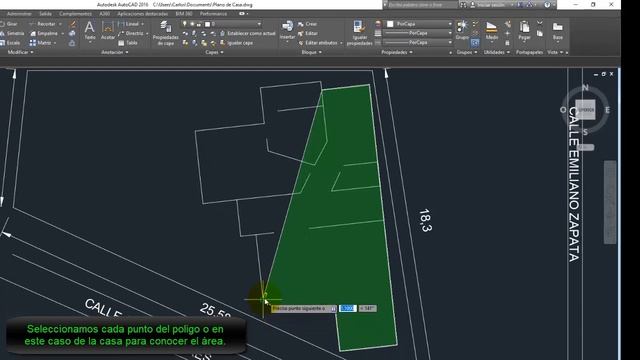The width and height of the screenshot is (640, 360).
Task: Click Igualar propiedades tool
Action: pos(360,33)
